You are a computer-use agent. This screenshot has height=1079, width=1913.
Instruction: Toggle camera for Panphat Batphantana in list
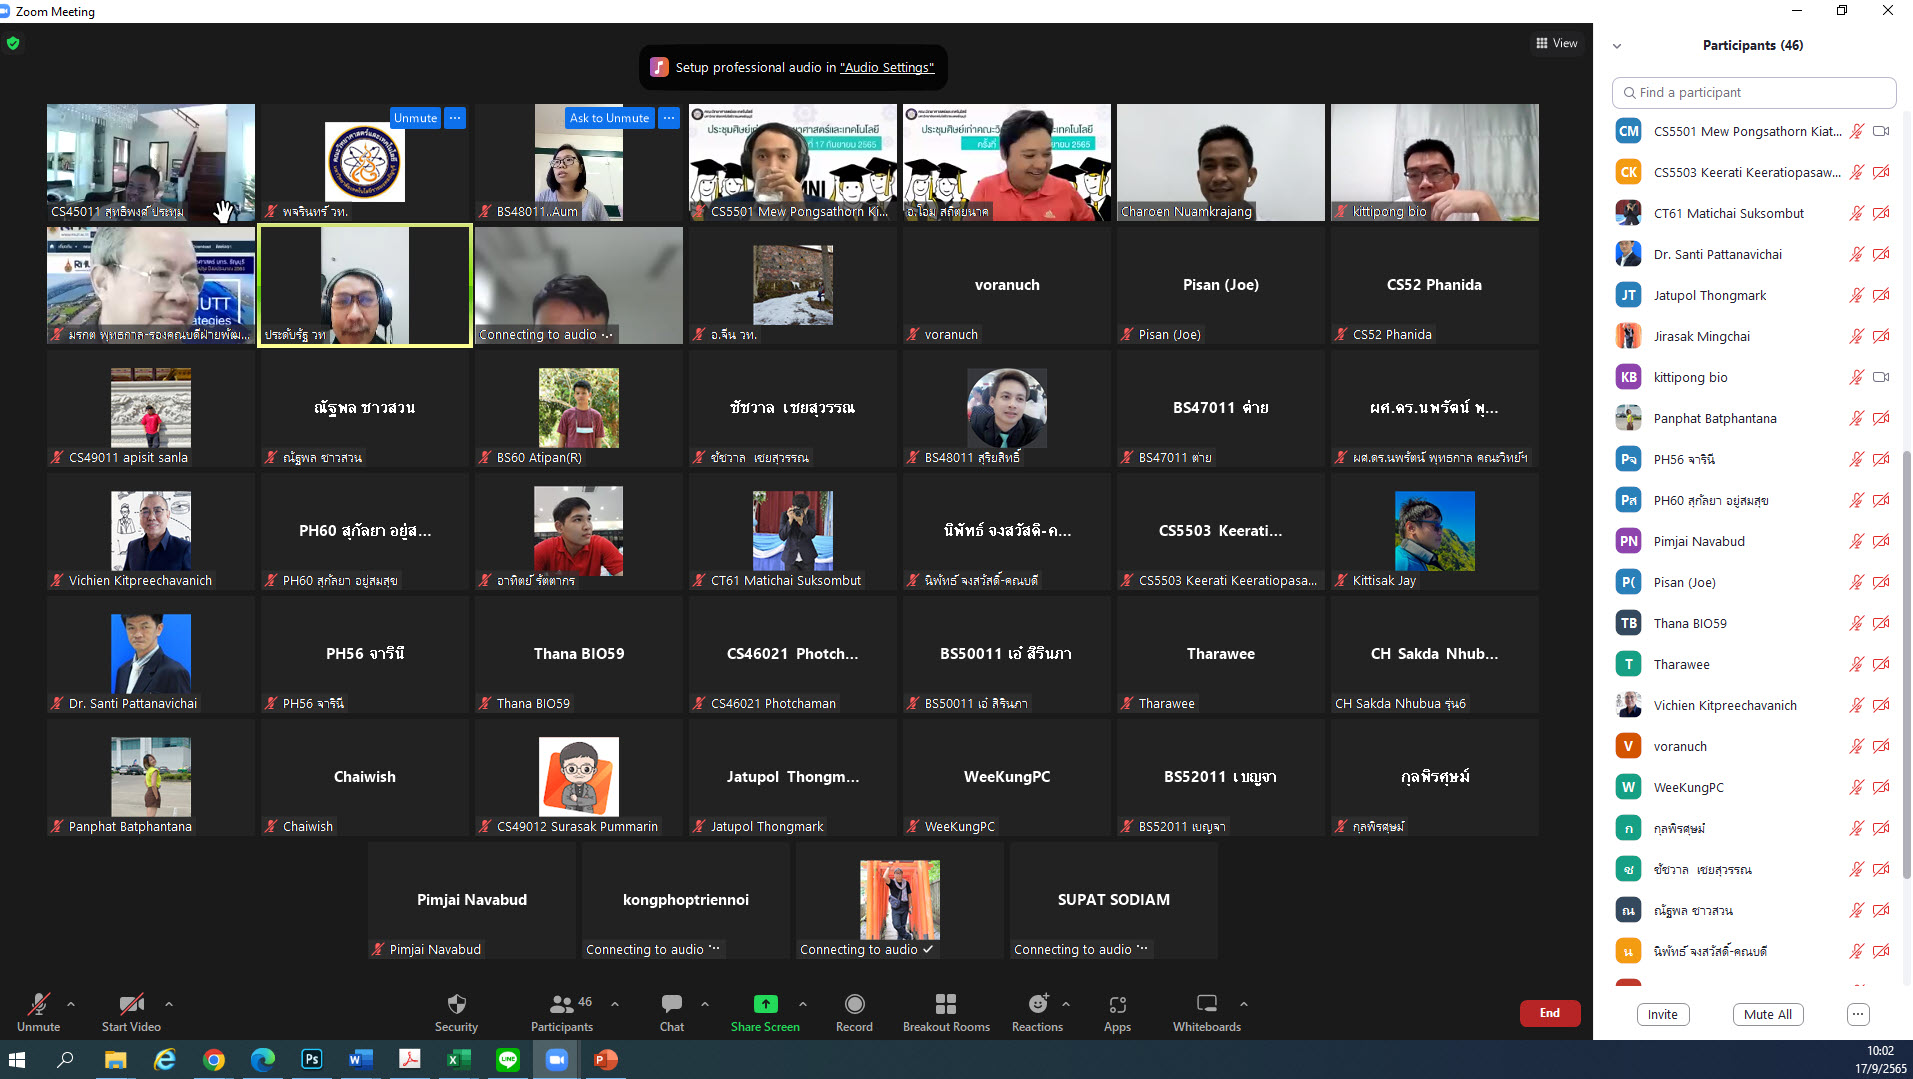tap(1881, 418)
